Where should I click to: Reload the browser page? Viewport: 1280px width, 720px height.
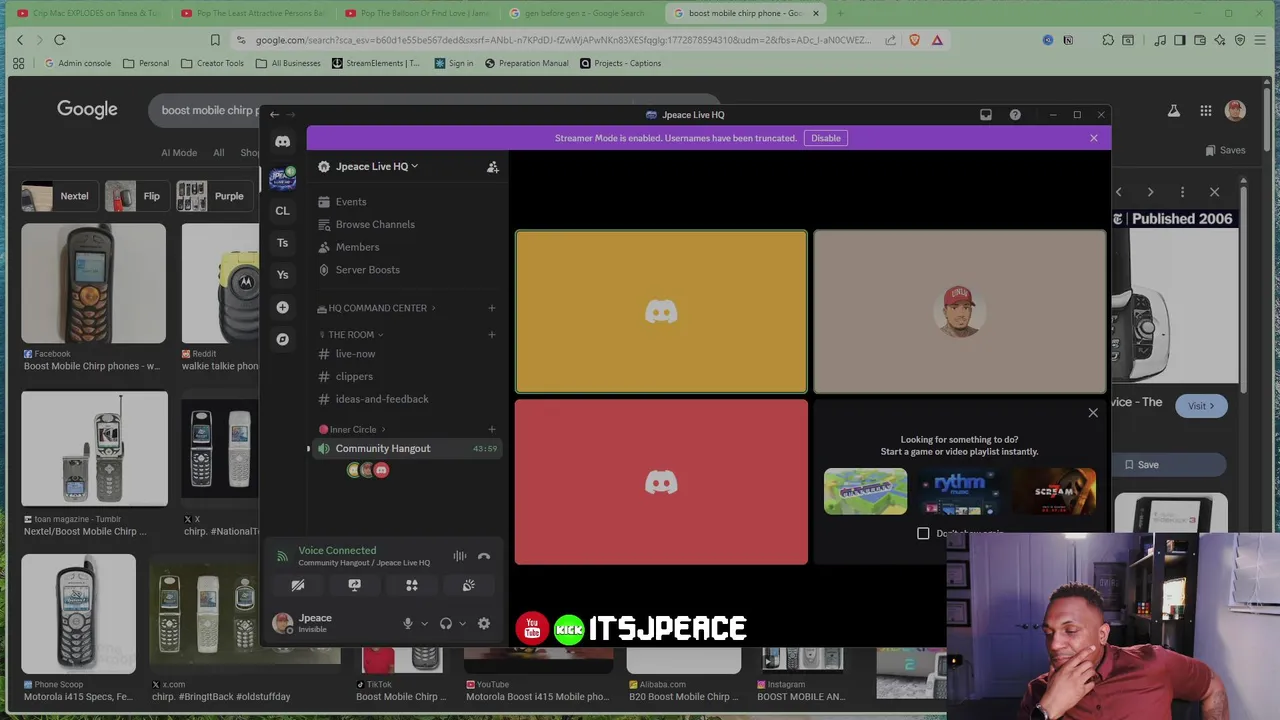[59, 40]
